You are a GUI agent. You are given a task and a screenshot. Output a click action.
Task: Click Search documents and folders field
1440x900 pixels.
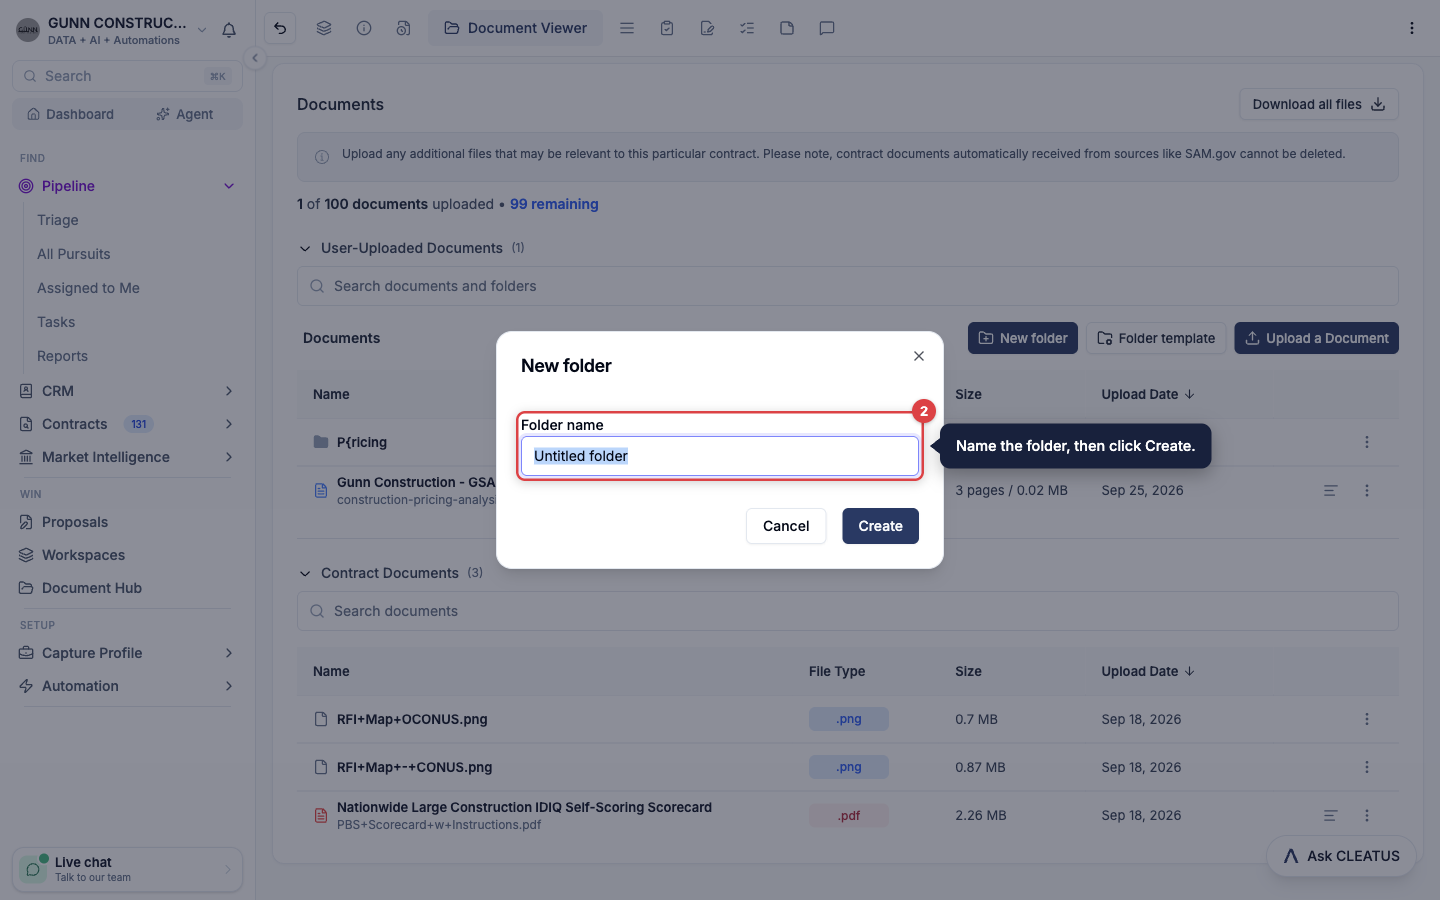coord(848,286)
